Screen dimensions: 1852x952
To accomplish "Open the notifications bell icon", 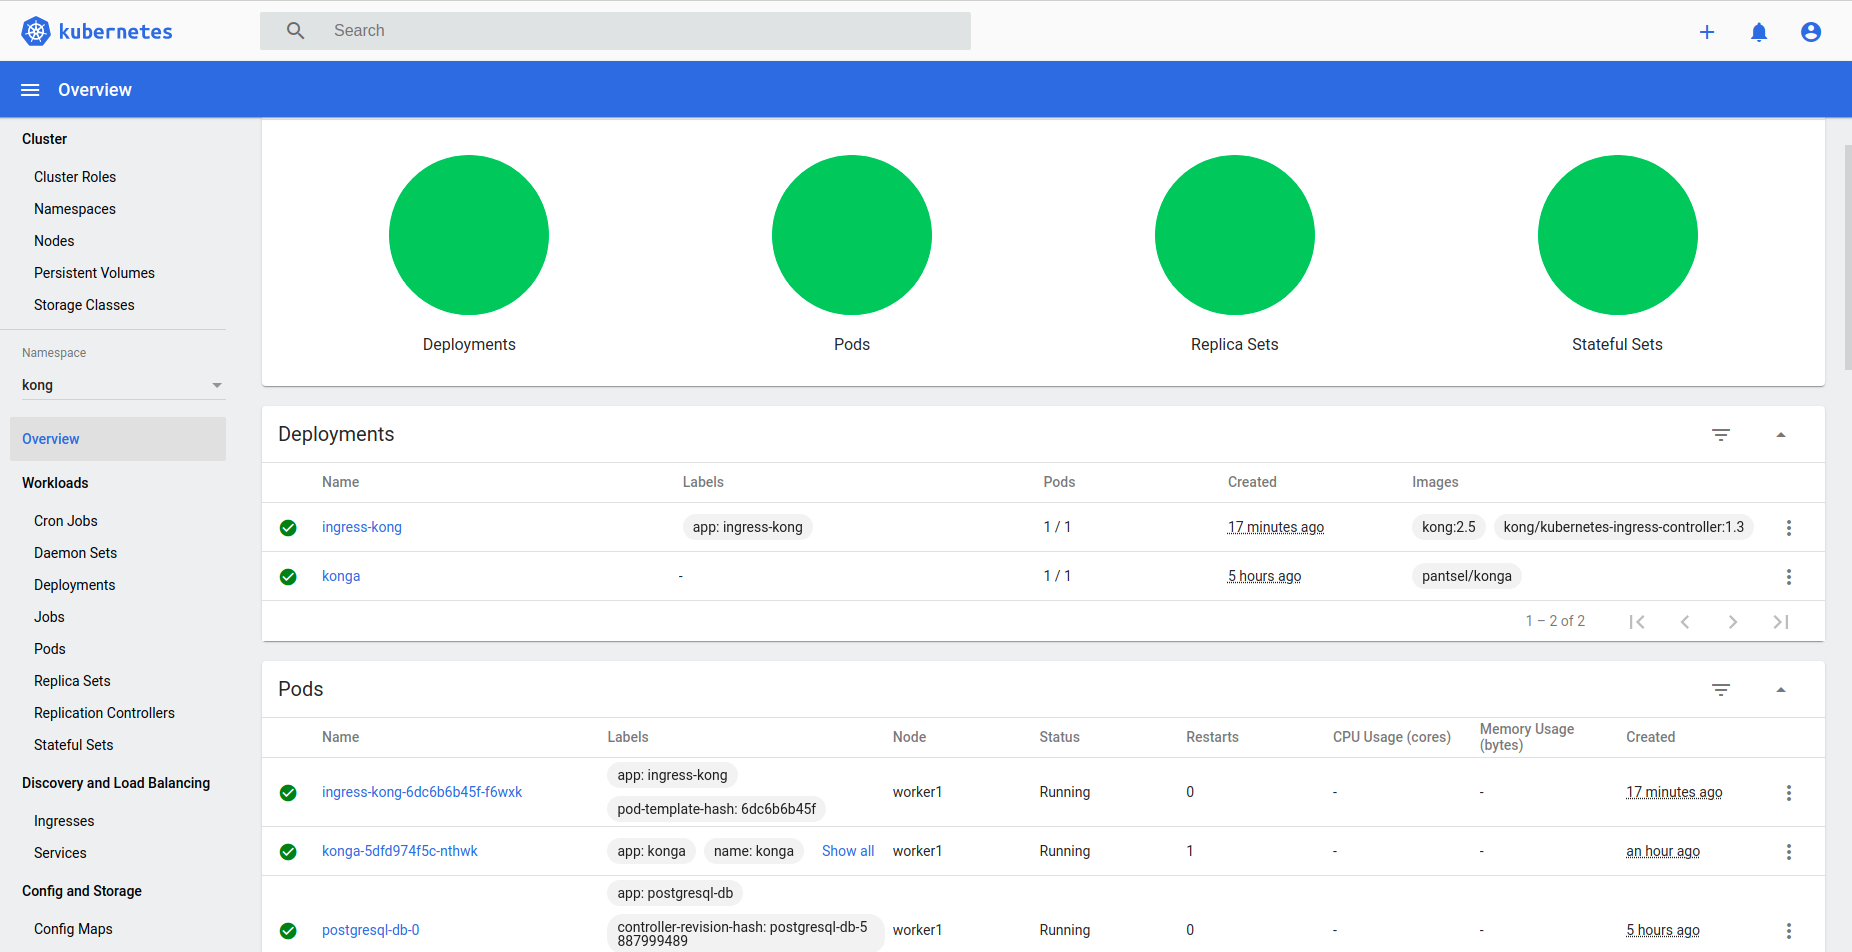I will pyautogui.click(x=1759, y=32).
